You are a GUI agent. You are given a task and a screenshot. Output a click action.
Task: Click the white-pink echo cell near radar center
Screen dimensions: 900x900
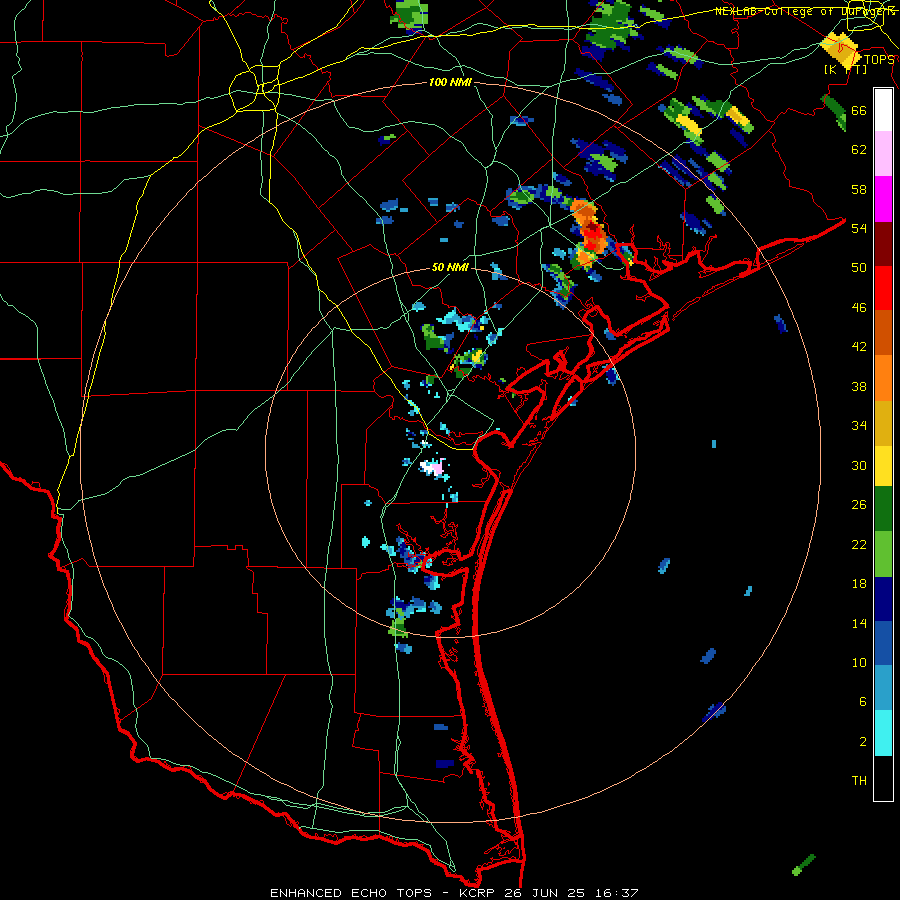[433, 467]
